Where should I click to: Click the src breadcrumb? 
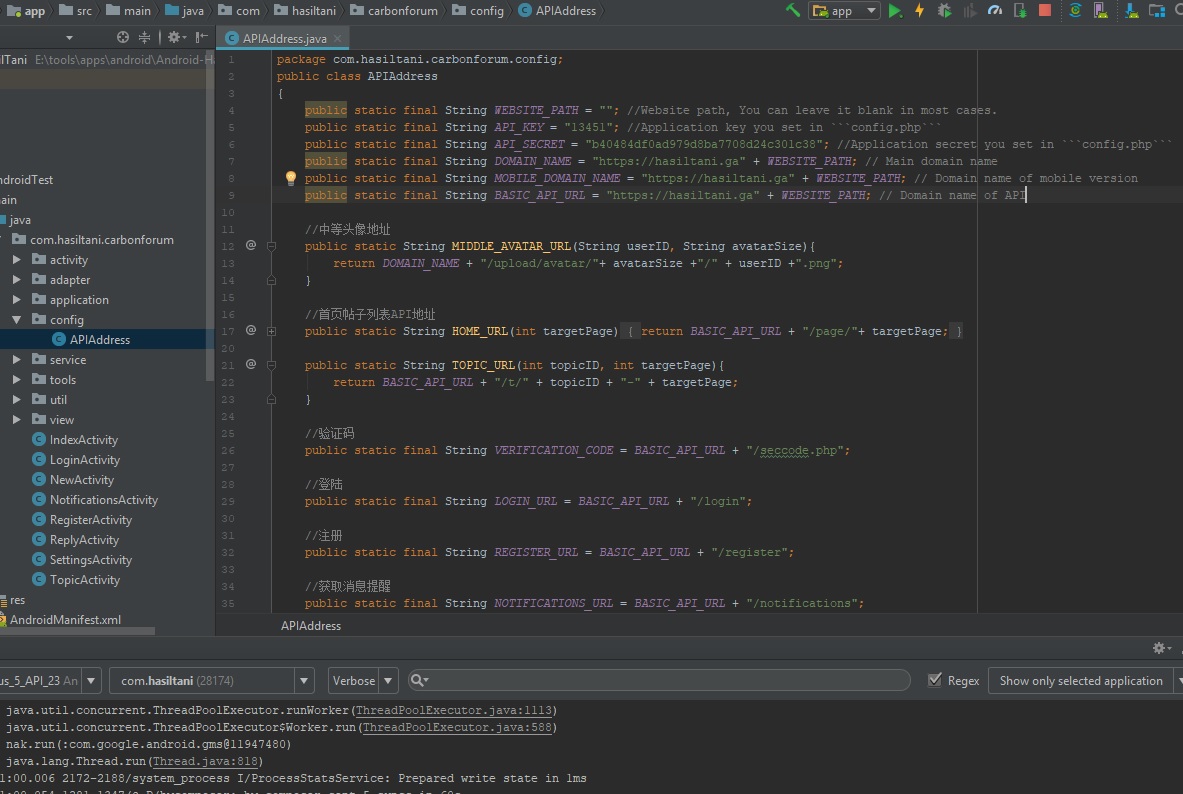pyautogui.click(x=75, y=11)
